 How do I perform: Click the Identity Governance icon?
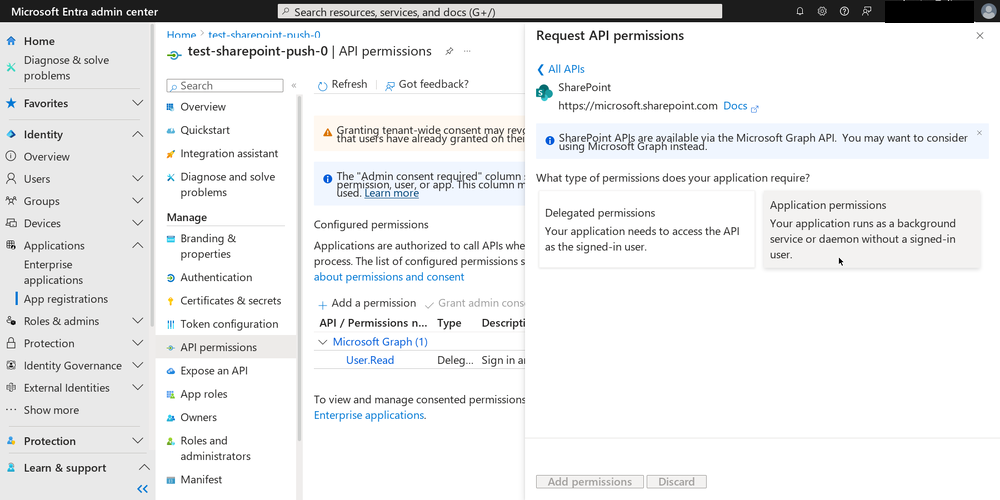(11, 365)
